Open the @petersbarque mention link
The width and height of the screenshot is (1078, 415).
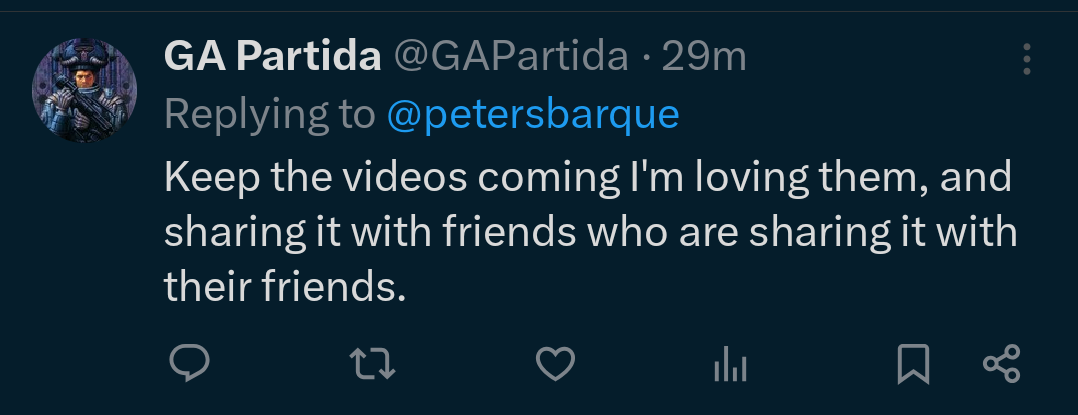pyautogui.click(x=533, y=116)
